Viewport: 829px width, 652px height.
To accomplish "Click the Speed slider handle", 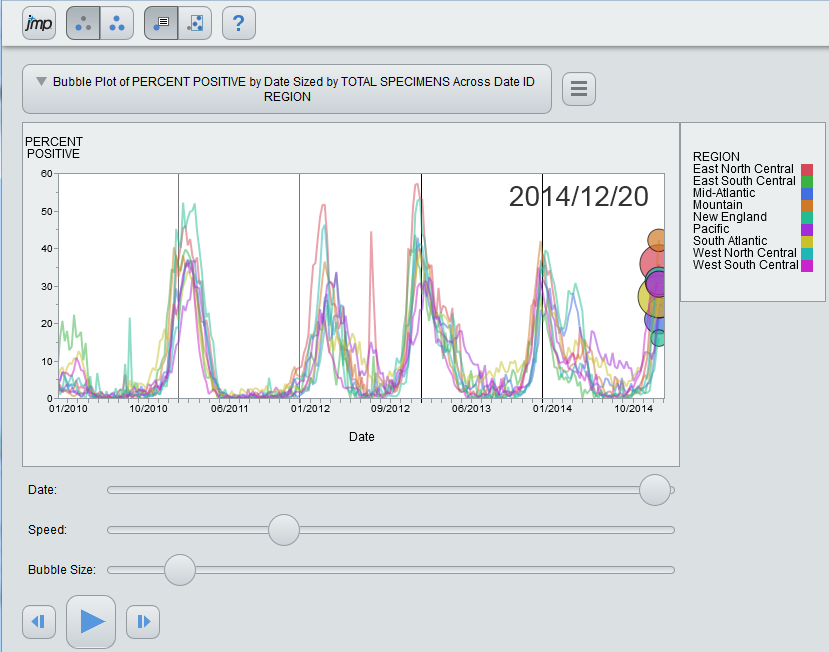I will pos(285,530).
